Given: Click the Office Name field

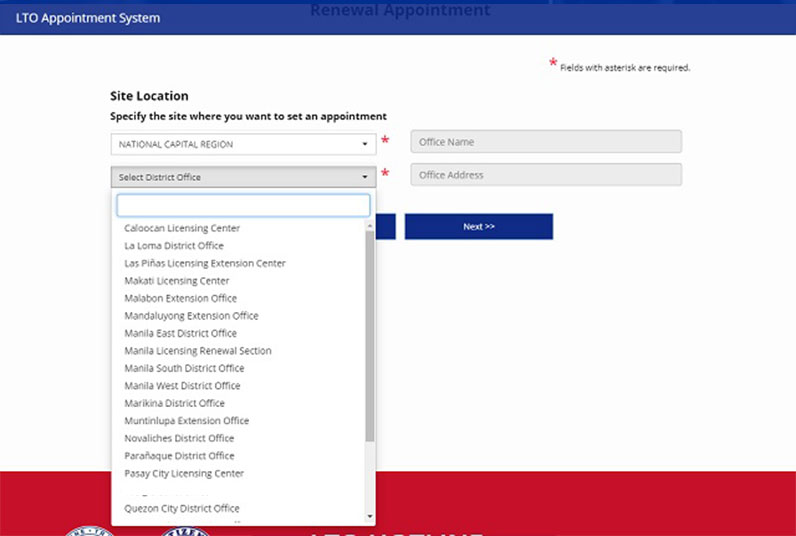Looking at the screenshot, I should [546, 142].
